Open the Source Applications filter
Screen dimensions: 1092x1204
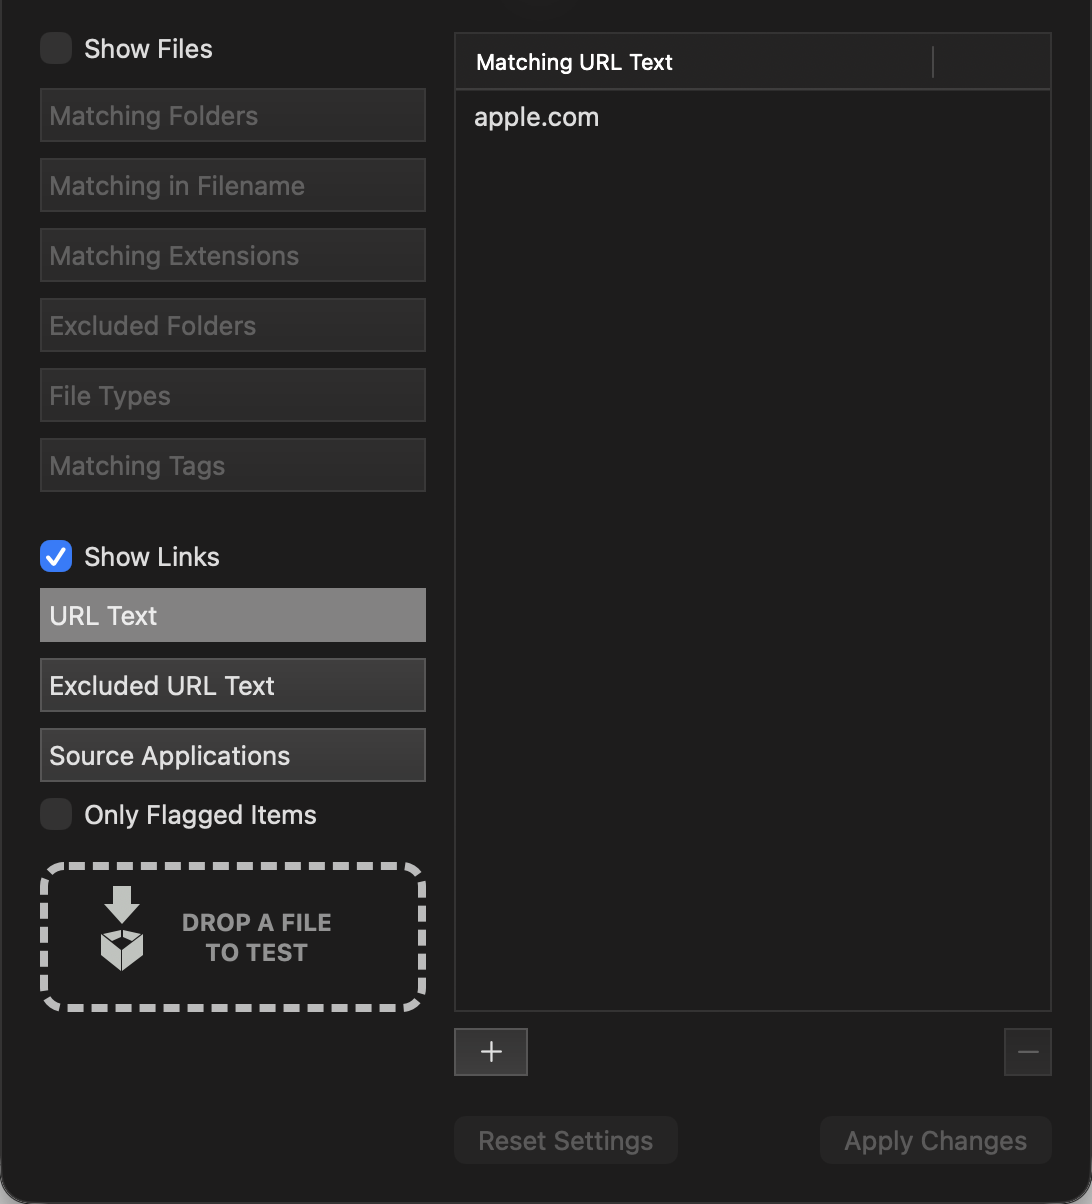pyautogui.click(x=233, y=755)
